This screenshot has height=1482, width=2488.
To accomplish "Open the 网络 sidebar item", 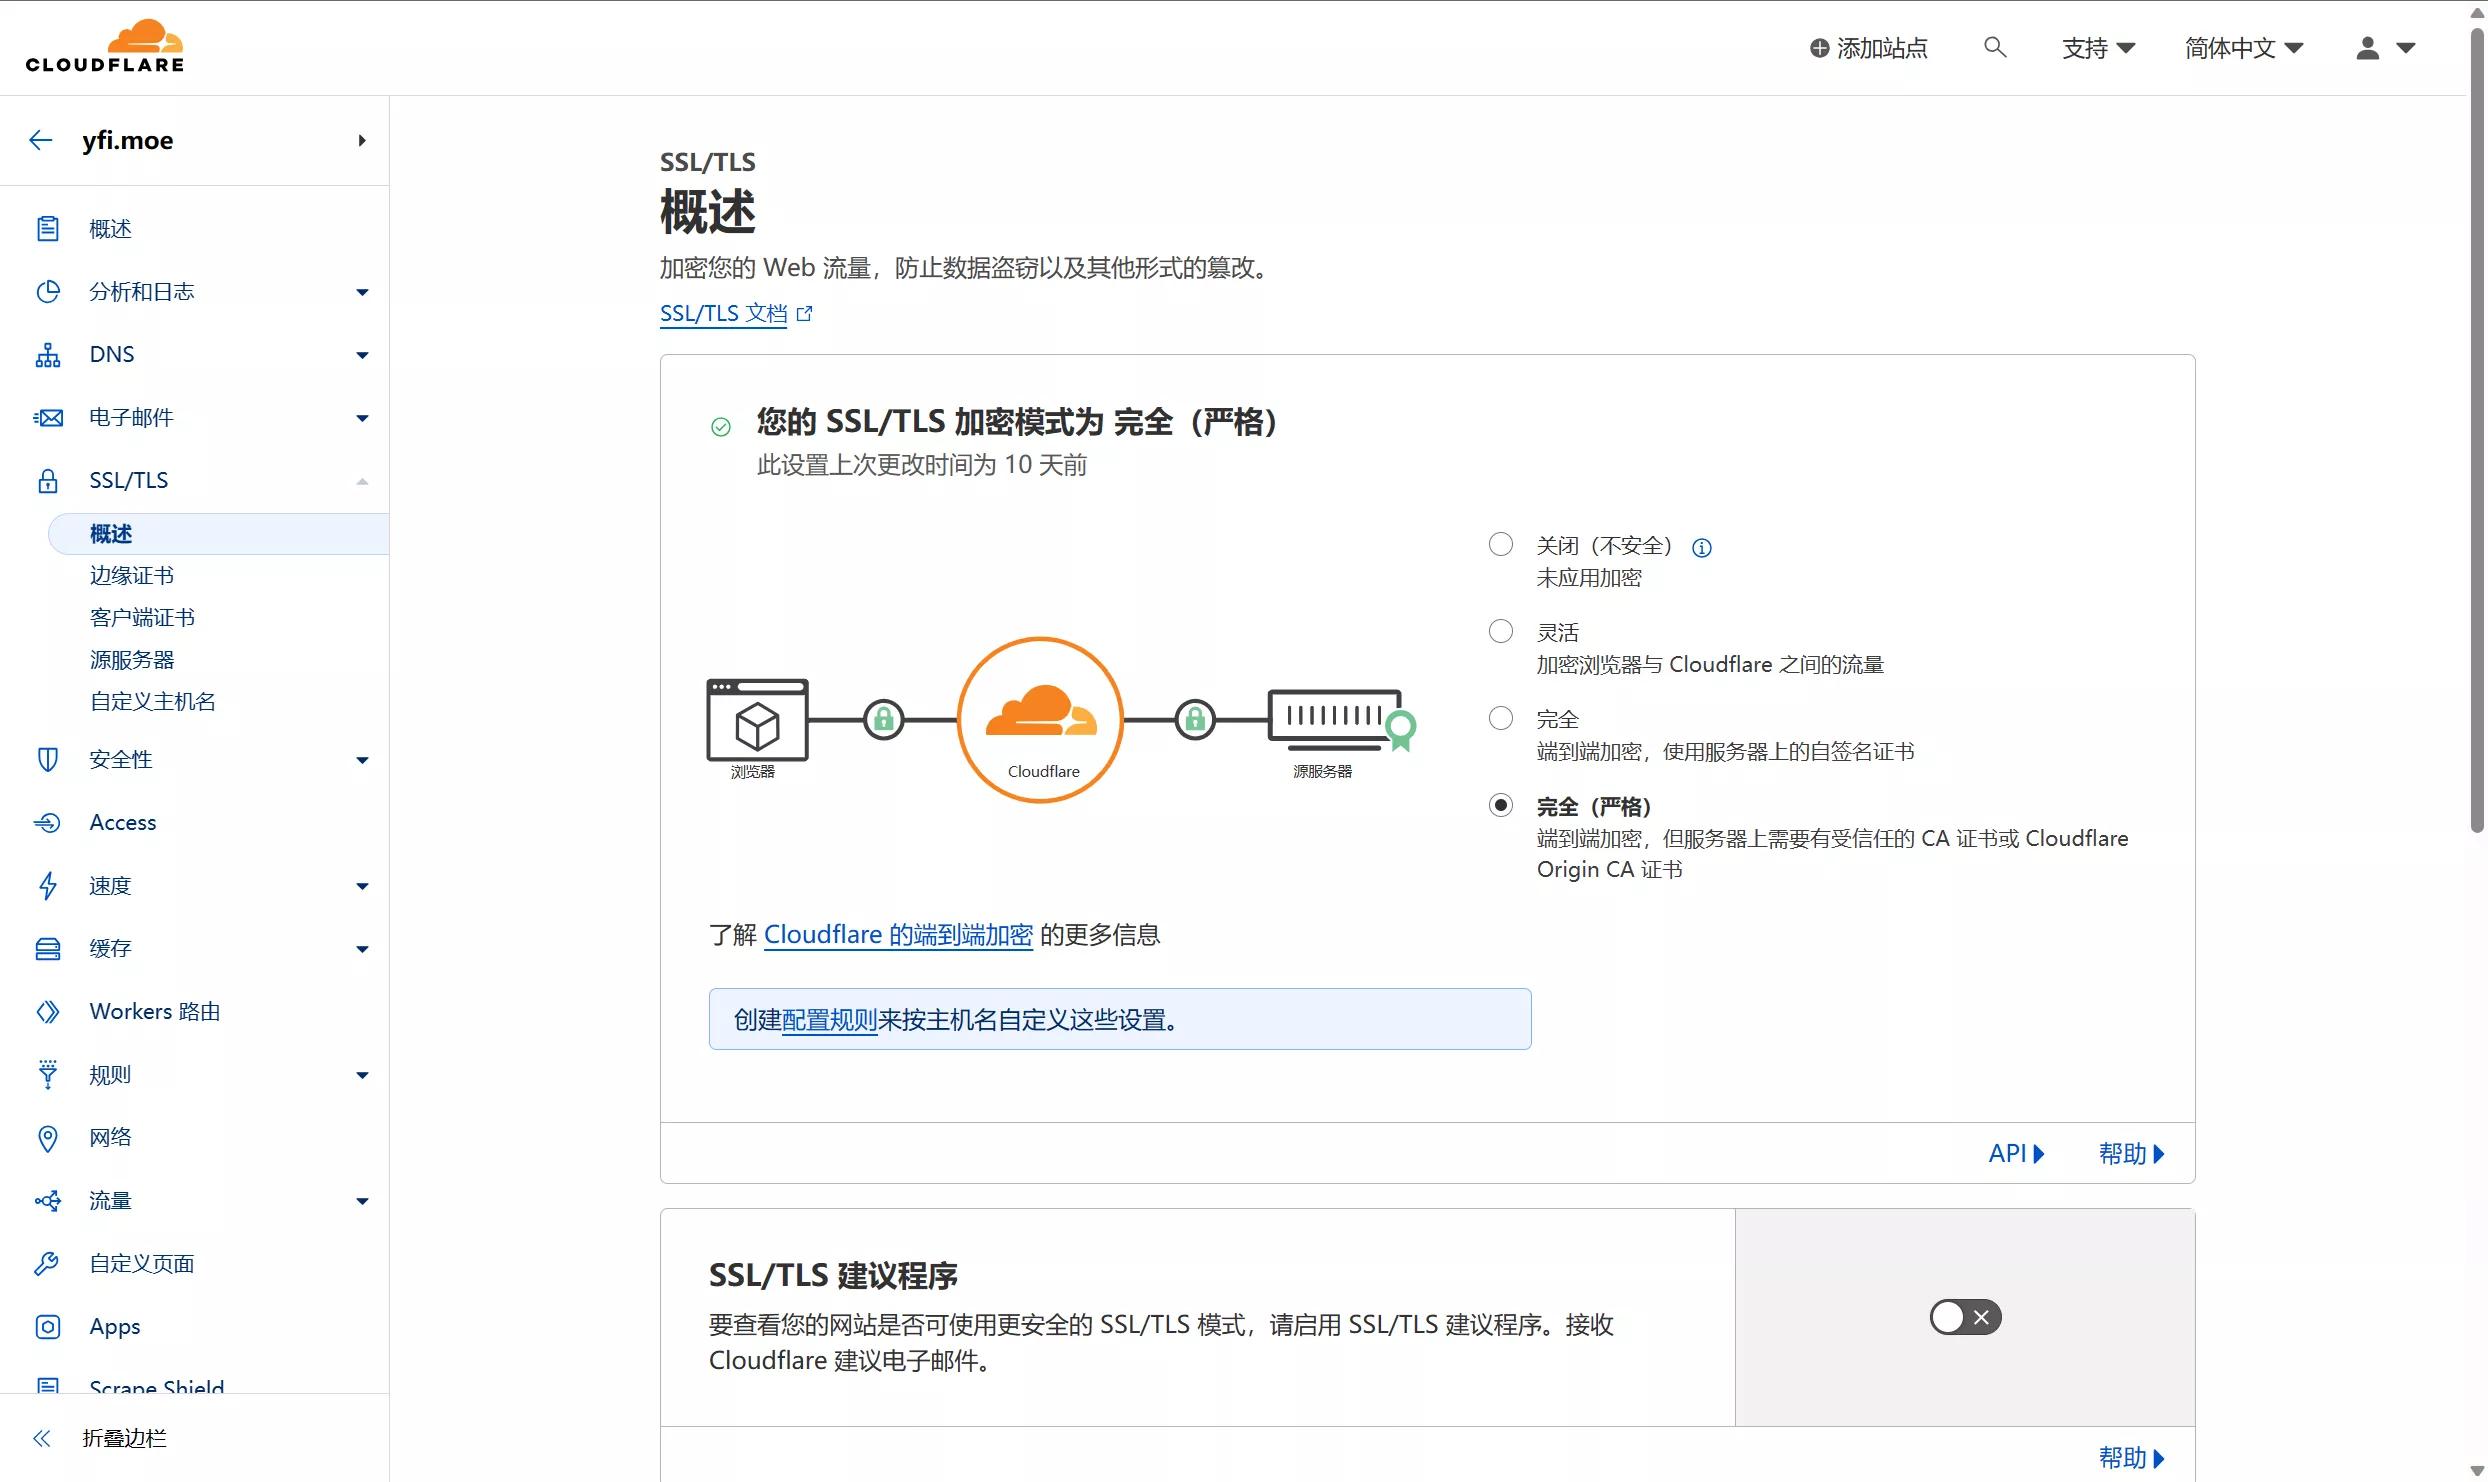I will click(x=110, y=1137).
